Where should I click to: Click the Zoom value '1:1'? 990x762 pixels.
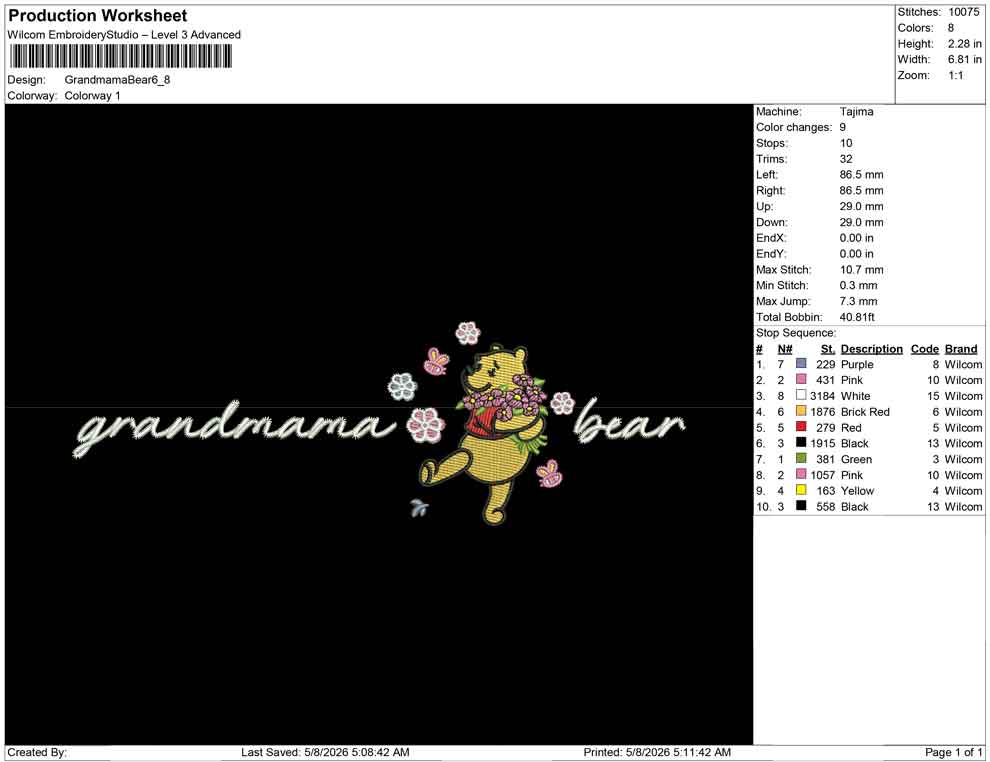[x=955, y=75]
